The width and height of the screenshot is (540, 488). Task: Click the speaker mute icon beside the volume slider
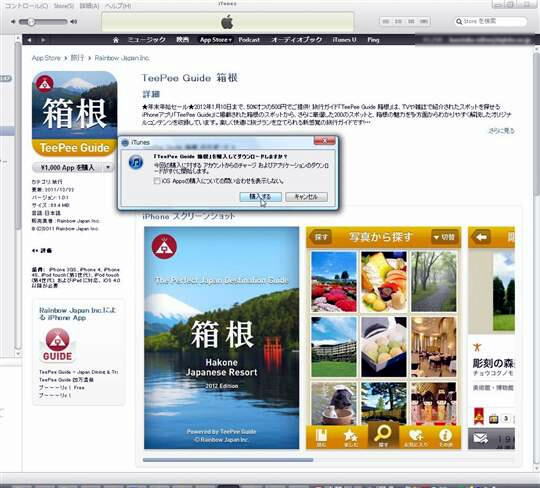(x=13, y=22)
